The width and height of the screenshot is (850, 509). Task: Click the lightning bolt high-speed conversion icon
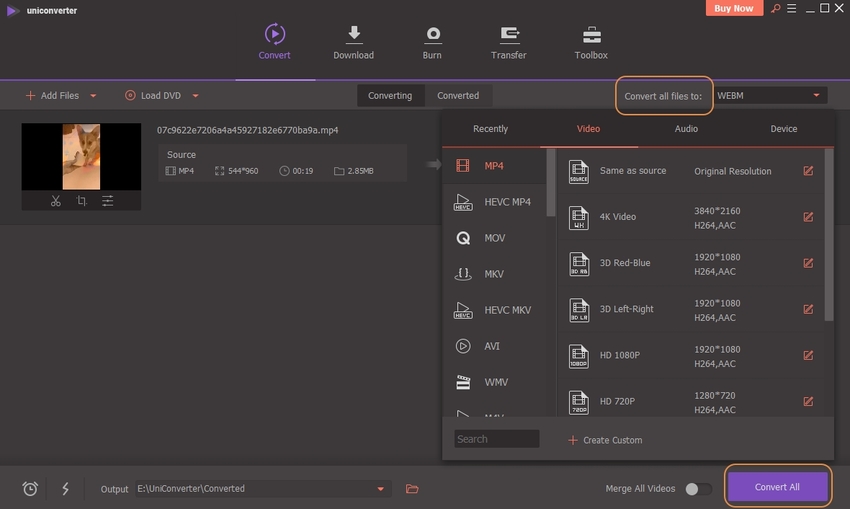pos(65,489)
